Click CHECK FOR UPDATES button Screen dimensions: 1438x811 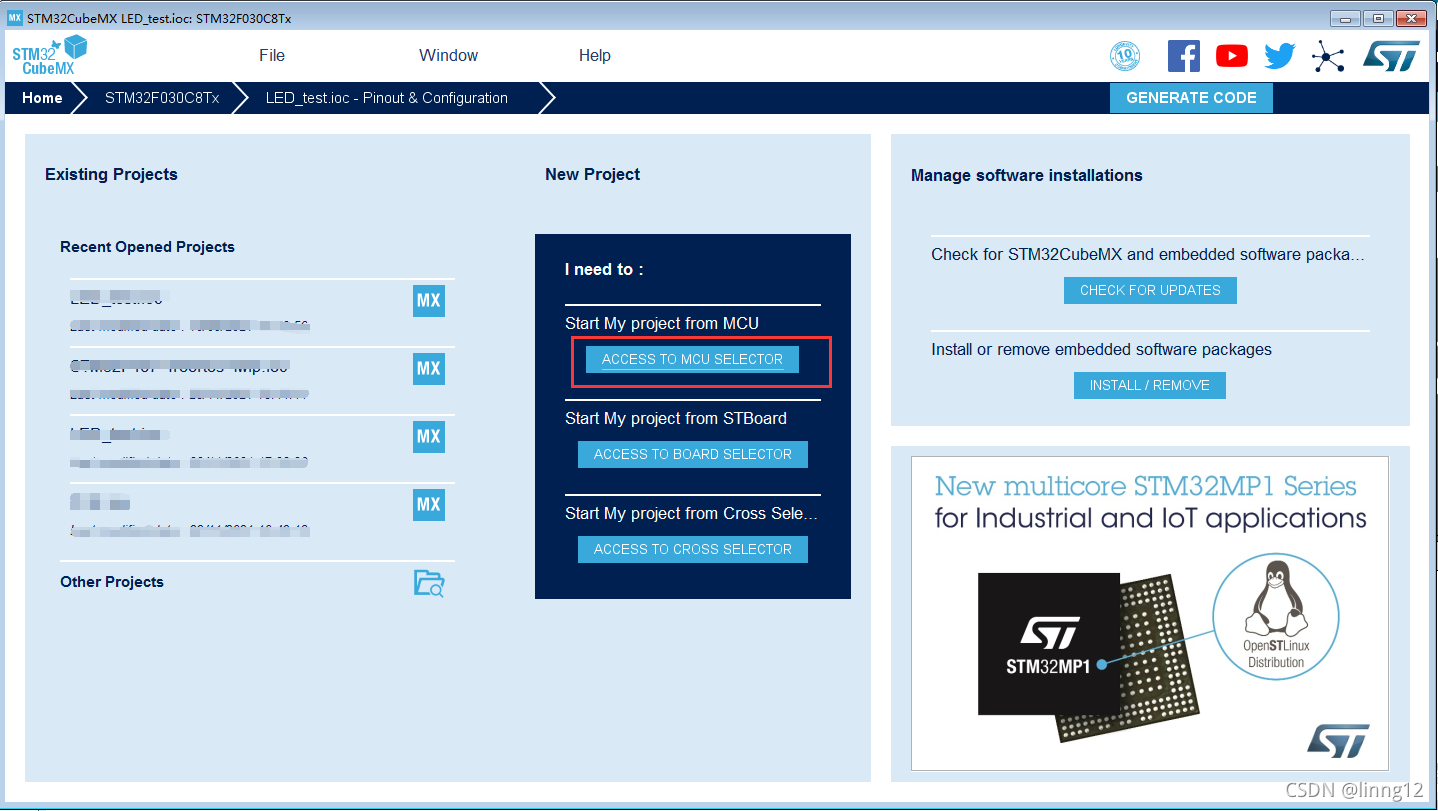(1150, 290)
